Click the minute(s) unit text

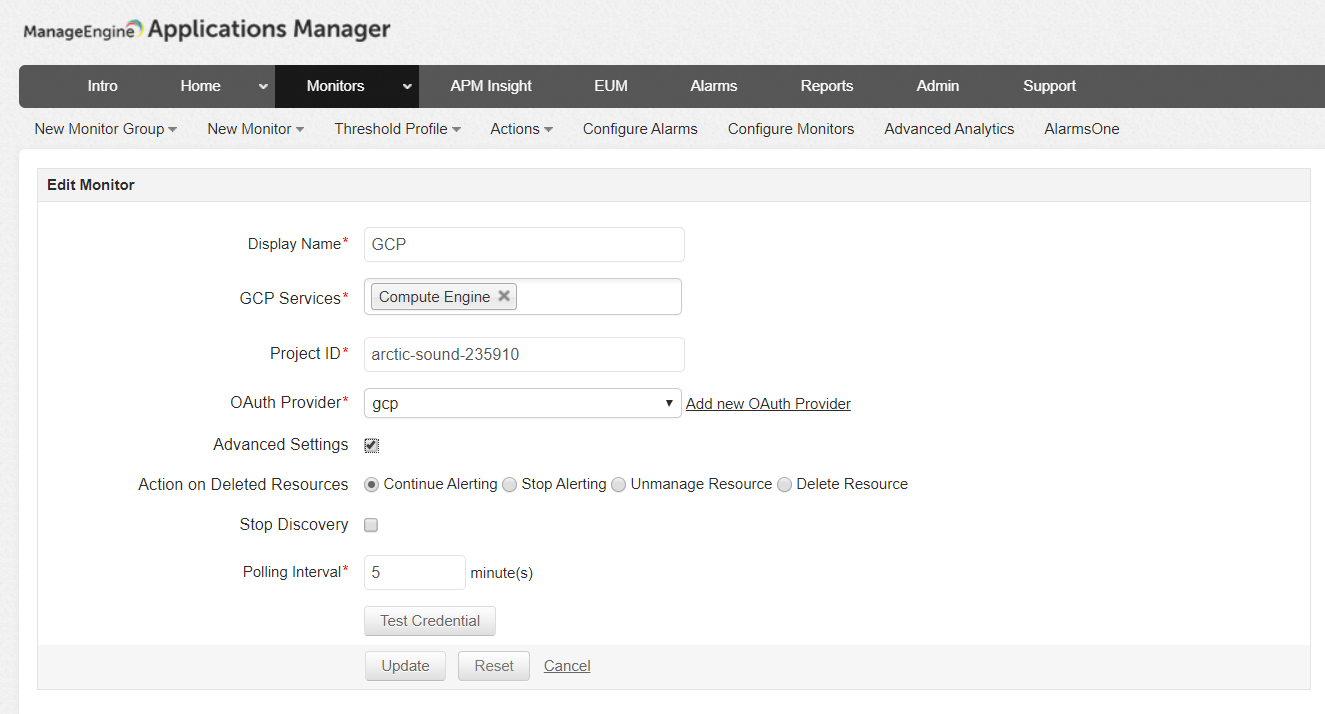502,574
